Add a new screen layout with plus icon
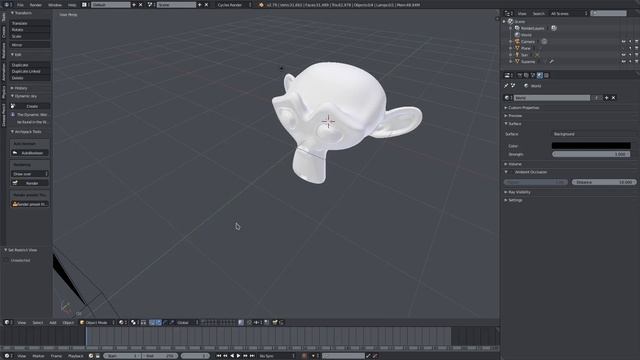Viewport: 640px width, 360px height. click(134, 5)
